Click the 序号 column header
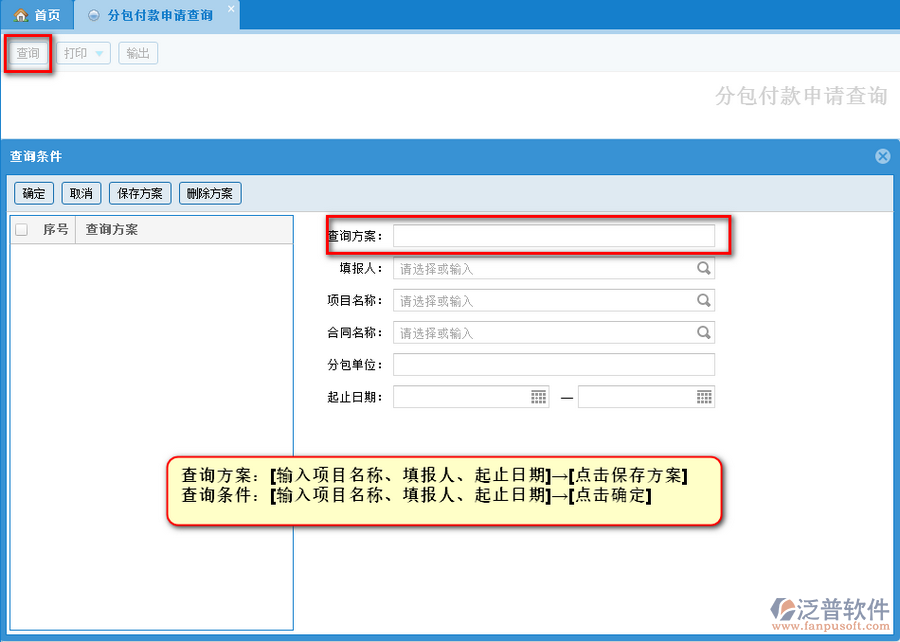 coord(56,229)
